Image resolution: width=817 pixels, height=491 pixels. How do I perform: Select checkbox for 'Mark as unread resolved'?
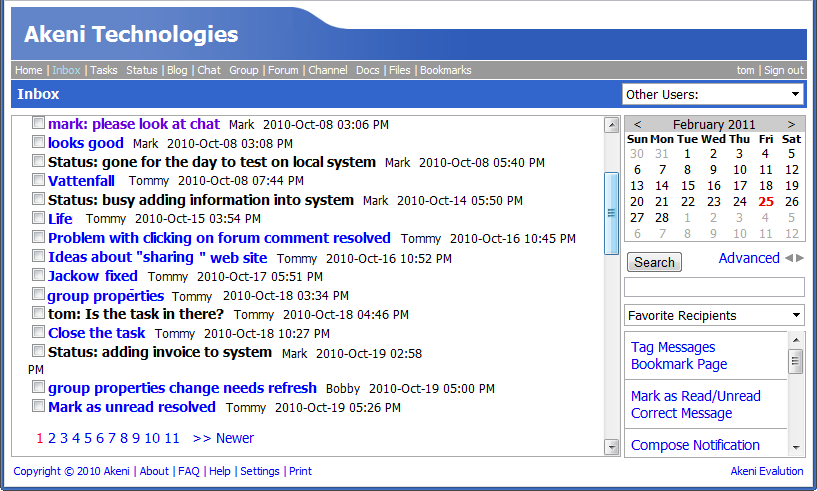[x=38, y=406]
